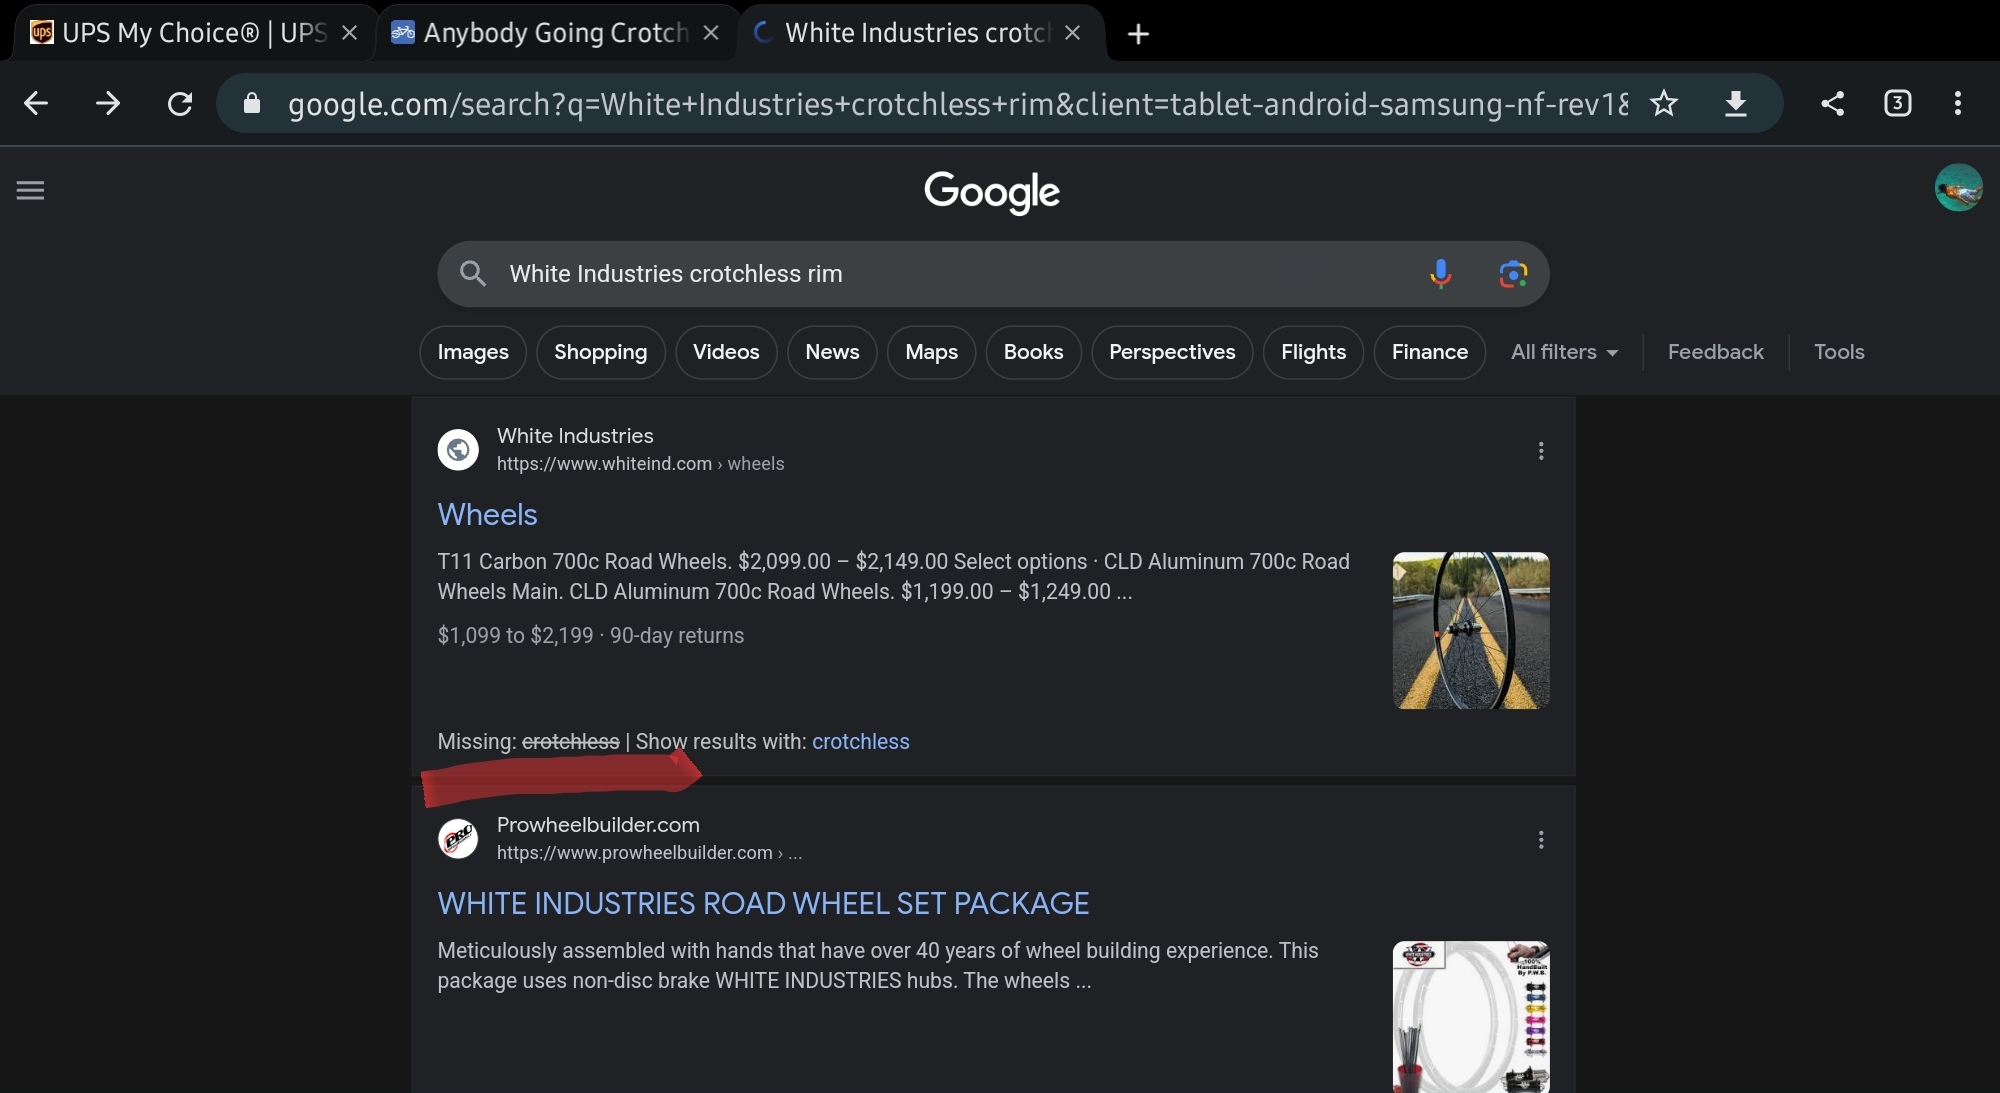
Task: Click the browser URL address field
Action: coord(957,104)
